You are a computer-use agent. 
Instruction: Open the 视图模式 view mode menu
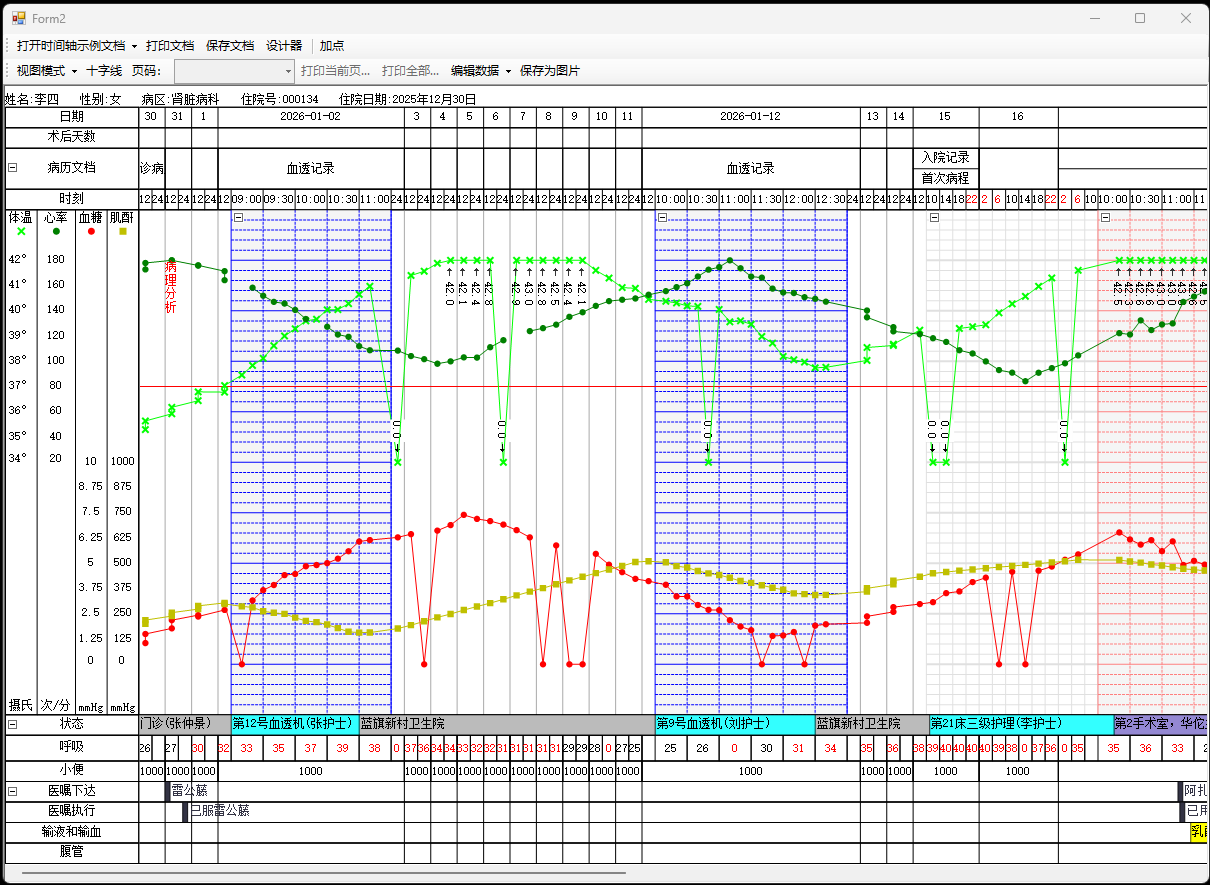[47, 71]
